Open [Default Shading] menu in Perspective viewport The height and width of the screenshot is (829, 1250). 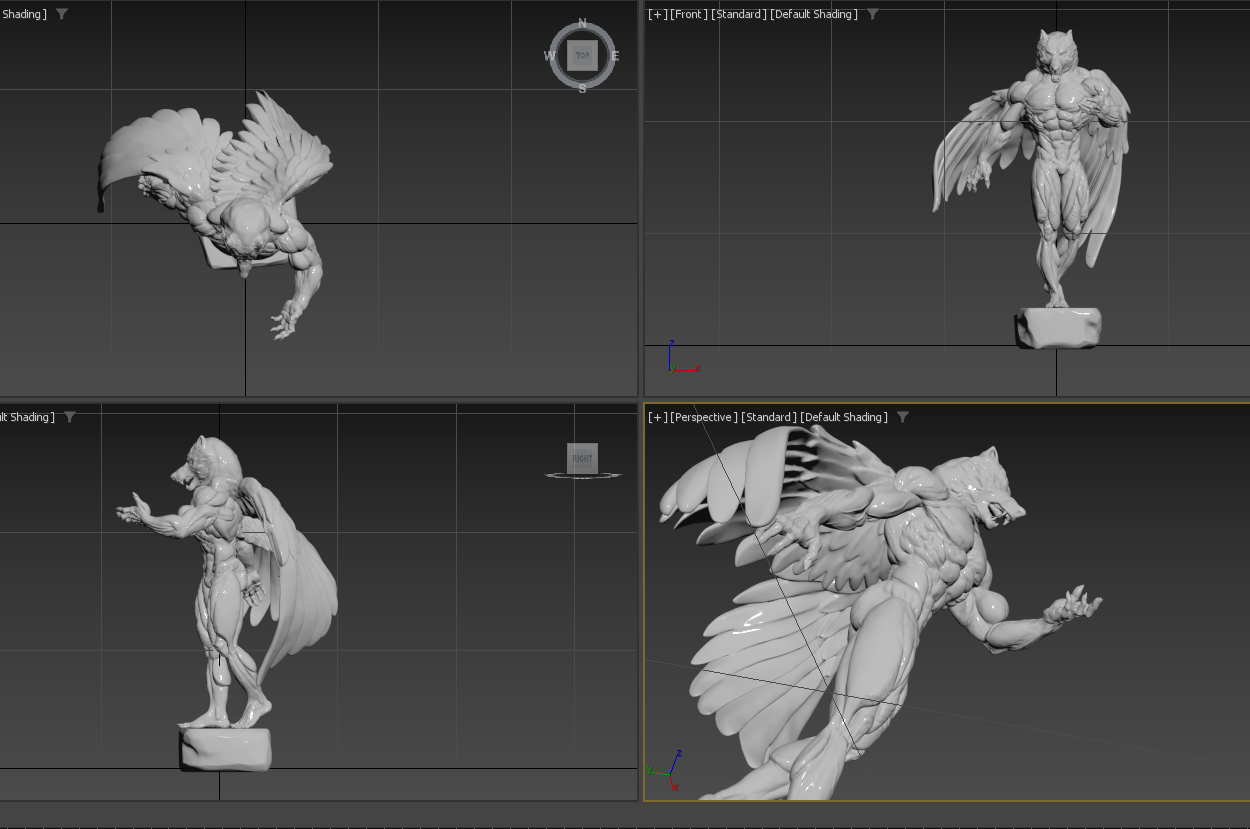tap(844, 417)
